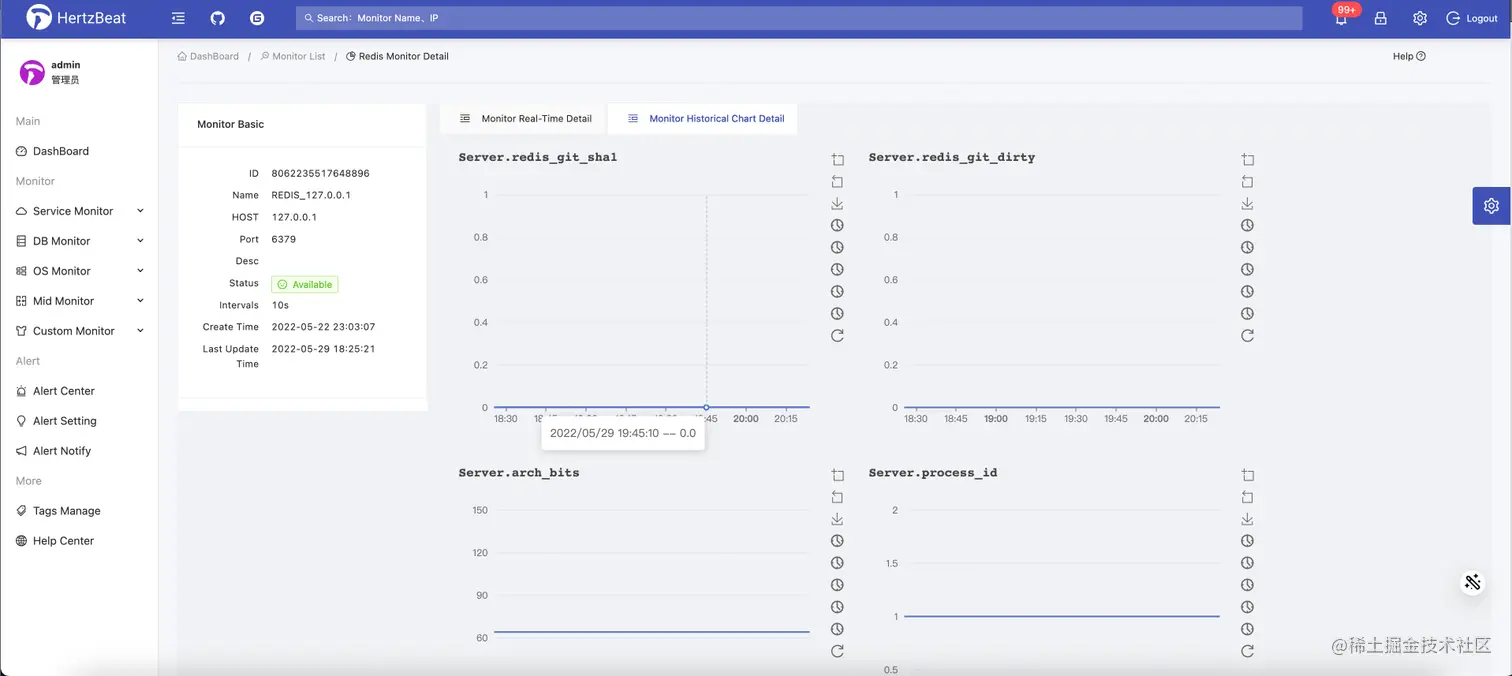Enable area zoom on Server.redis_git_sha1 chart
The height and width of the screenshot is (676, 1512).
point(838,160)
